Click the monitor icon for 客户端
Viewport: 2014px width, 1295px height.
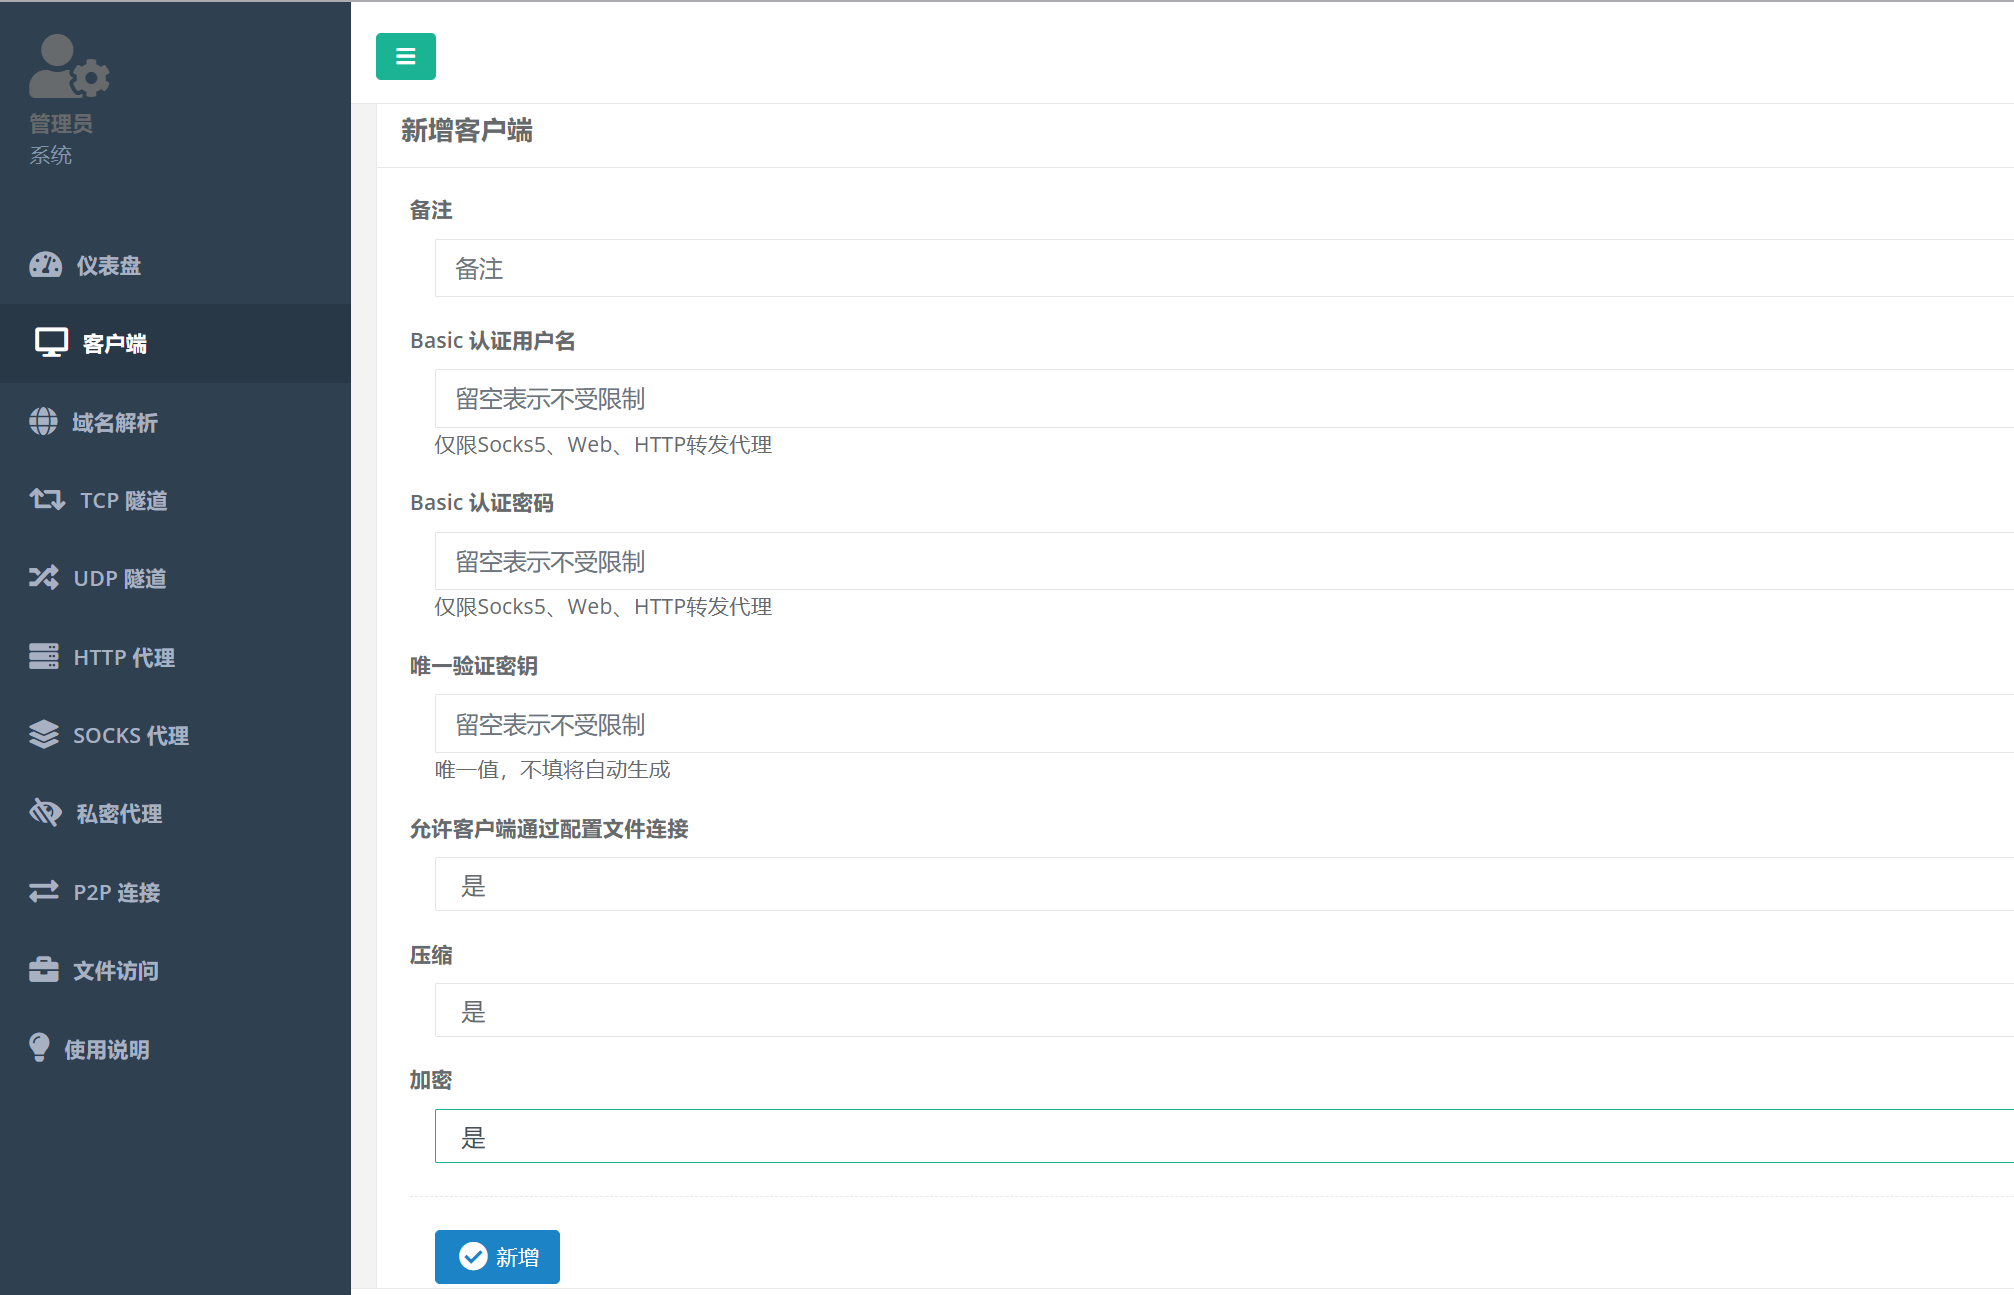pyautogui.click(x=51, y=343)
